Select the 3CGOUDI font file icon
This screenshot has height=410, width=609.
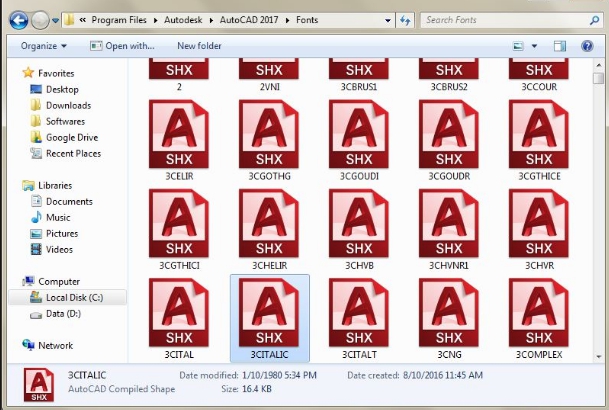coord(359,134)
